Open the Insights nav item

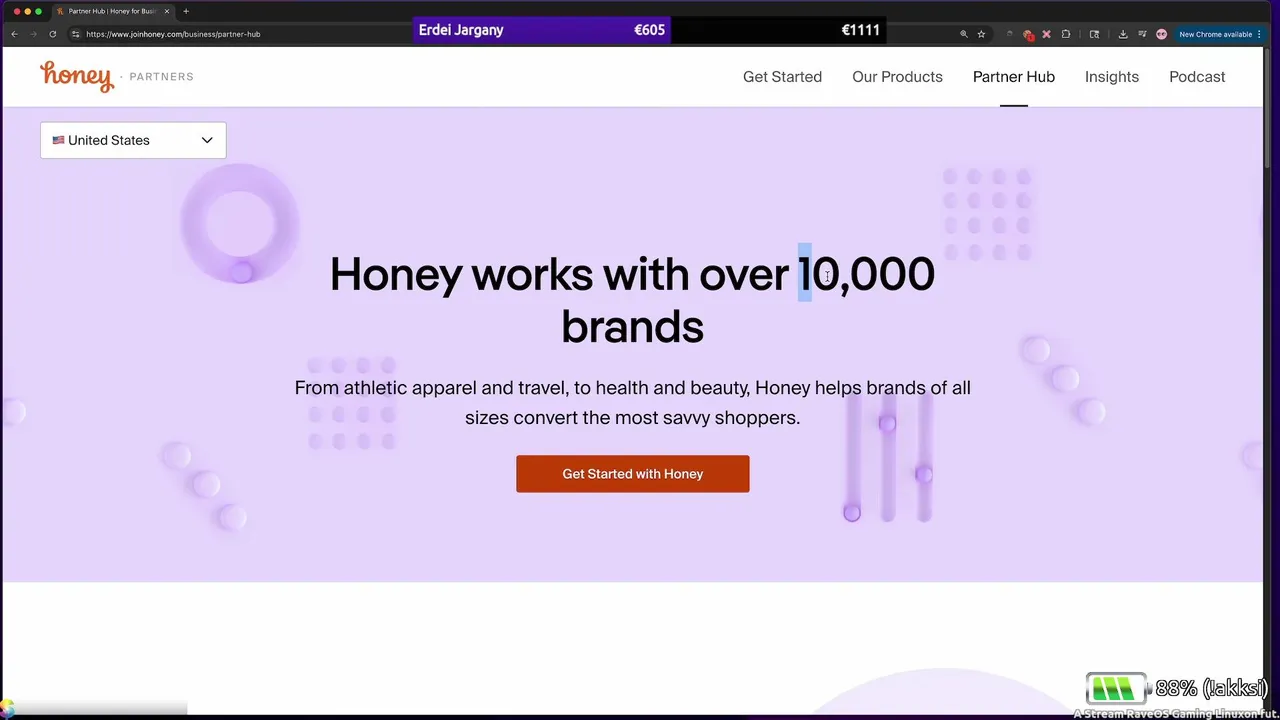1112,77
